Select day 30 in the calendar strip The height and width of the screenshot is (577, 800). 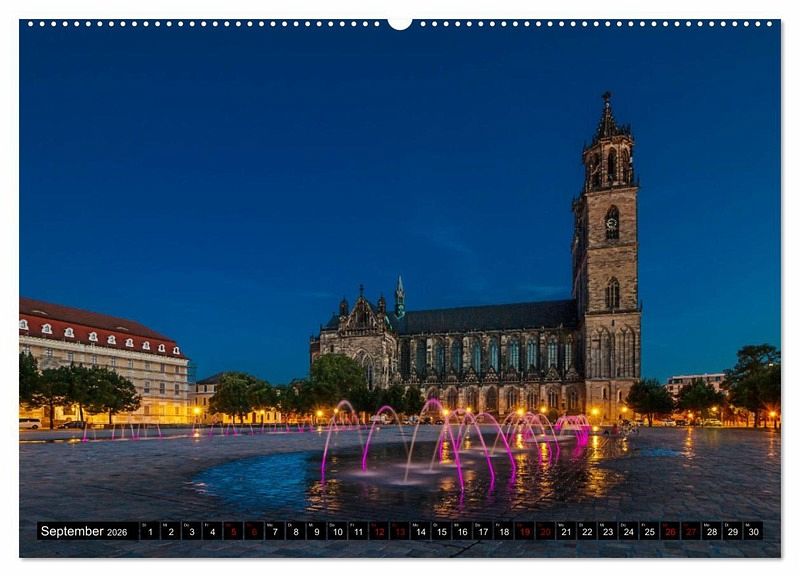(x=754, y=531)
